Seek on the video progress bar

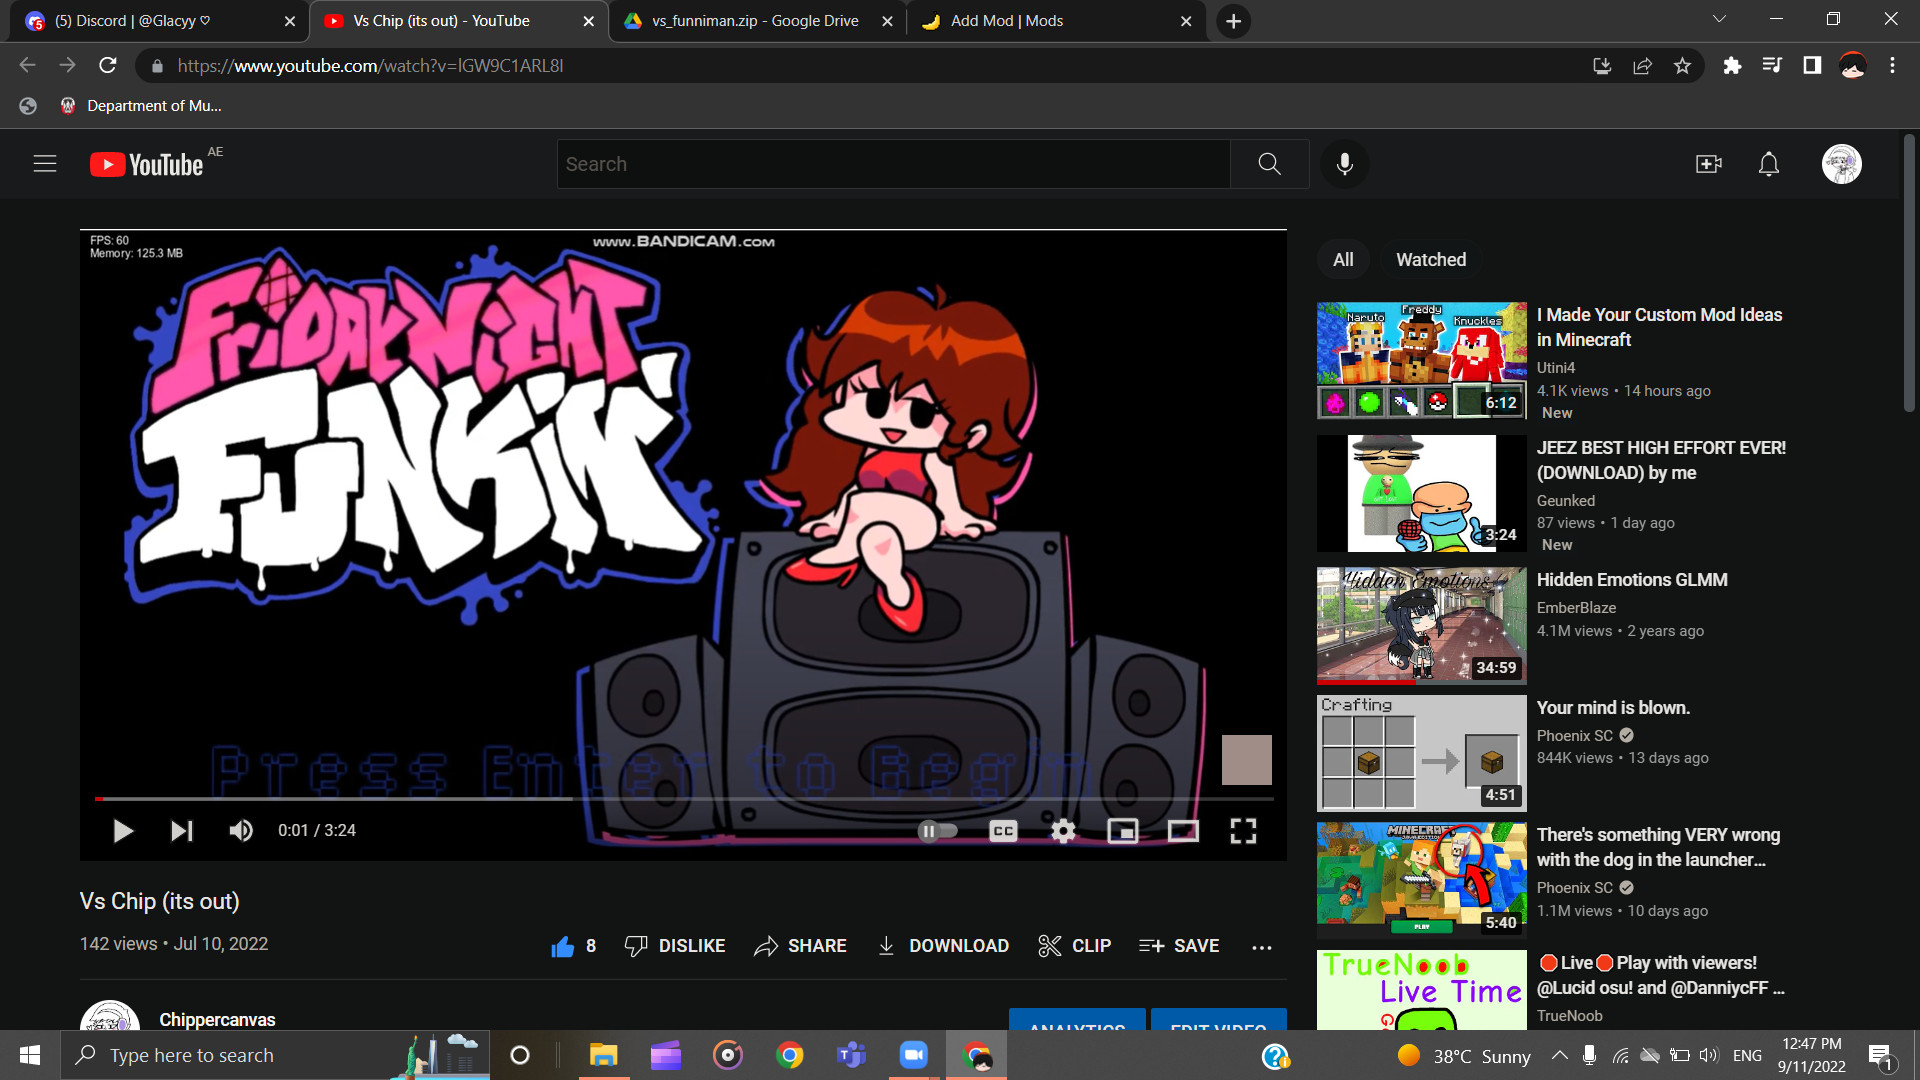click(684, 799)
